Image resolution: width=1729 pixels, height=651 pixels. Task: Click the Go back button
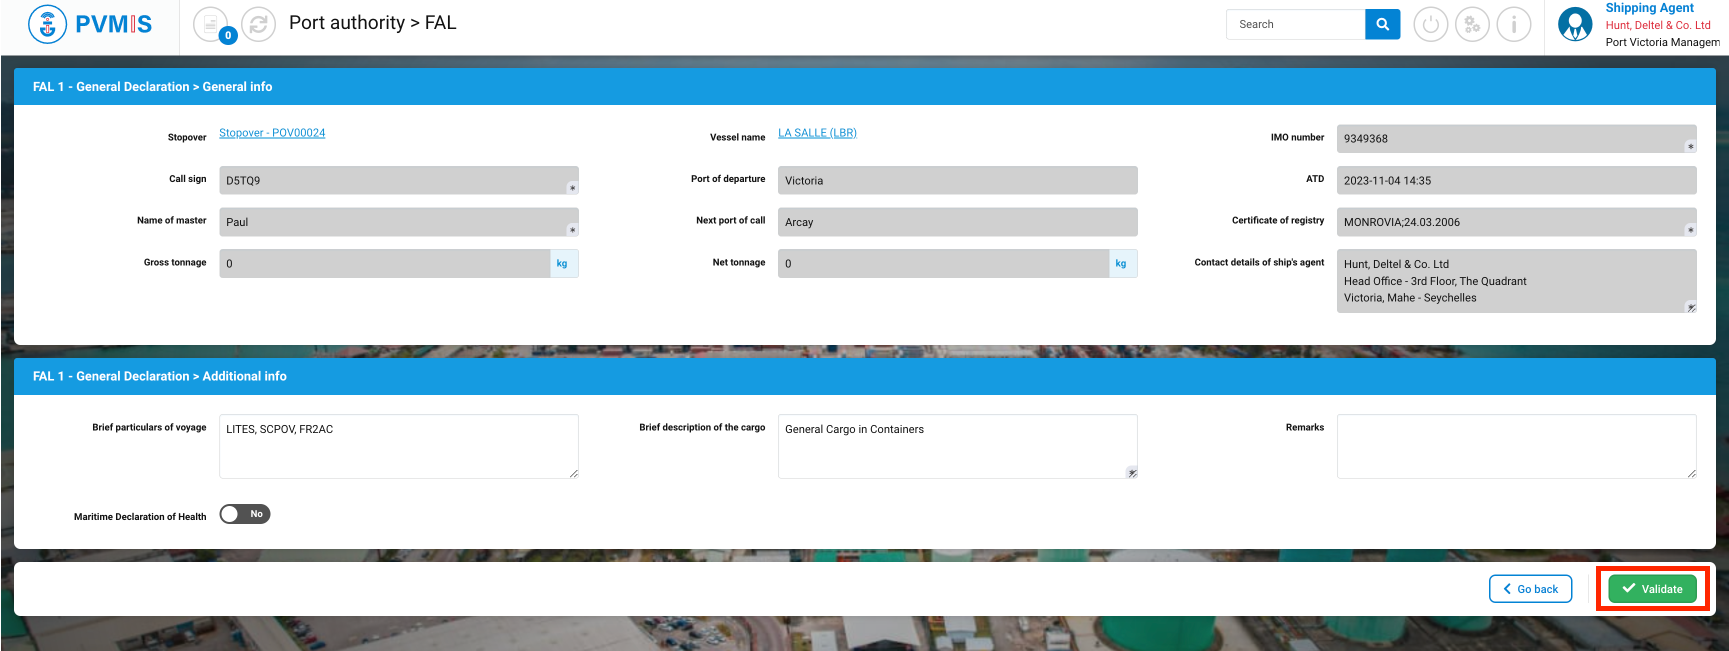pos(1530,589)
